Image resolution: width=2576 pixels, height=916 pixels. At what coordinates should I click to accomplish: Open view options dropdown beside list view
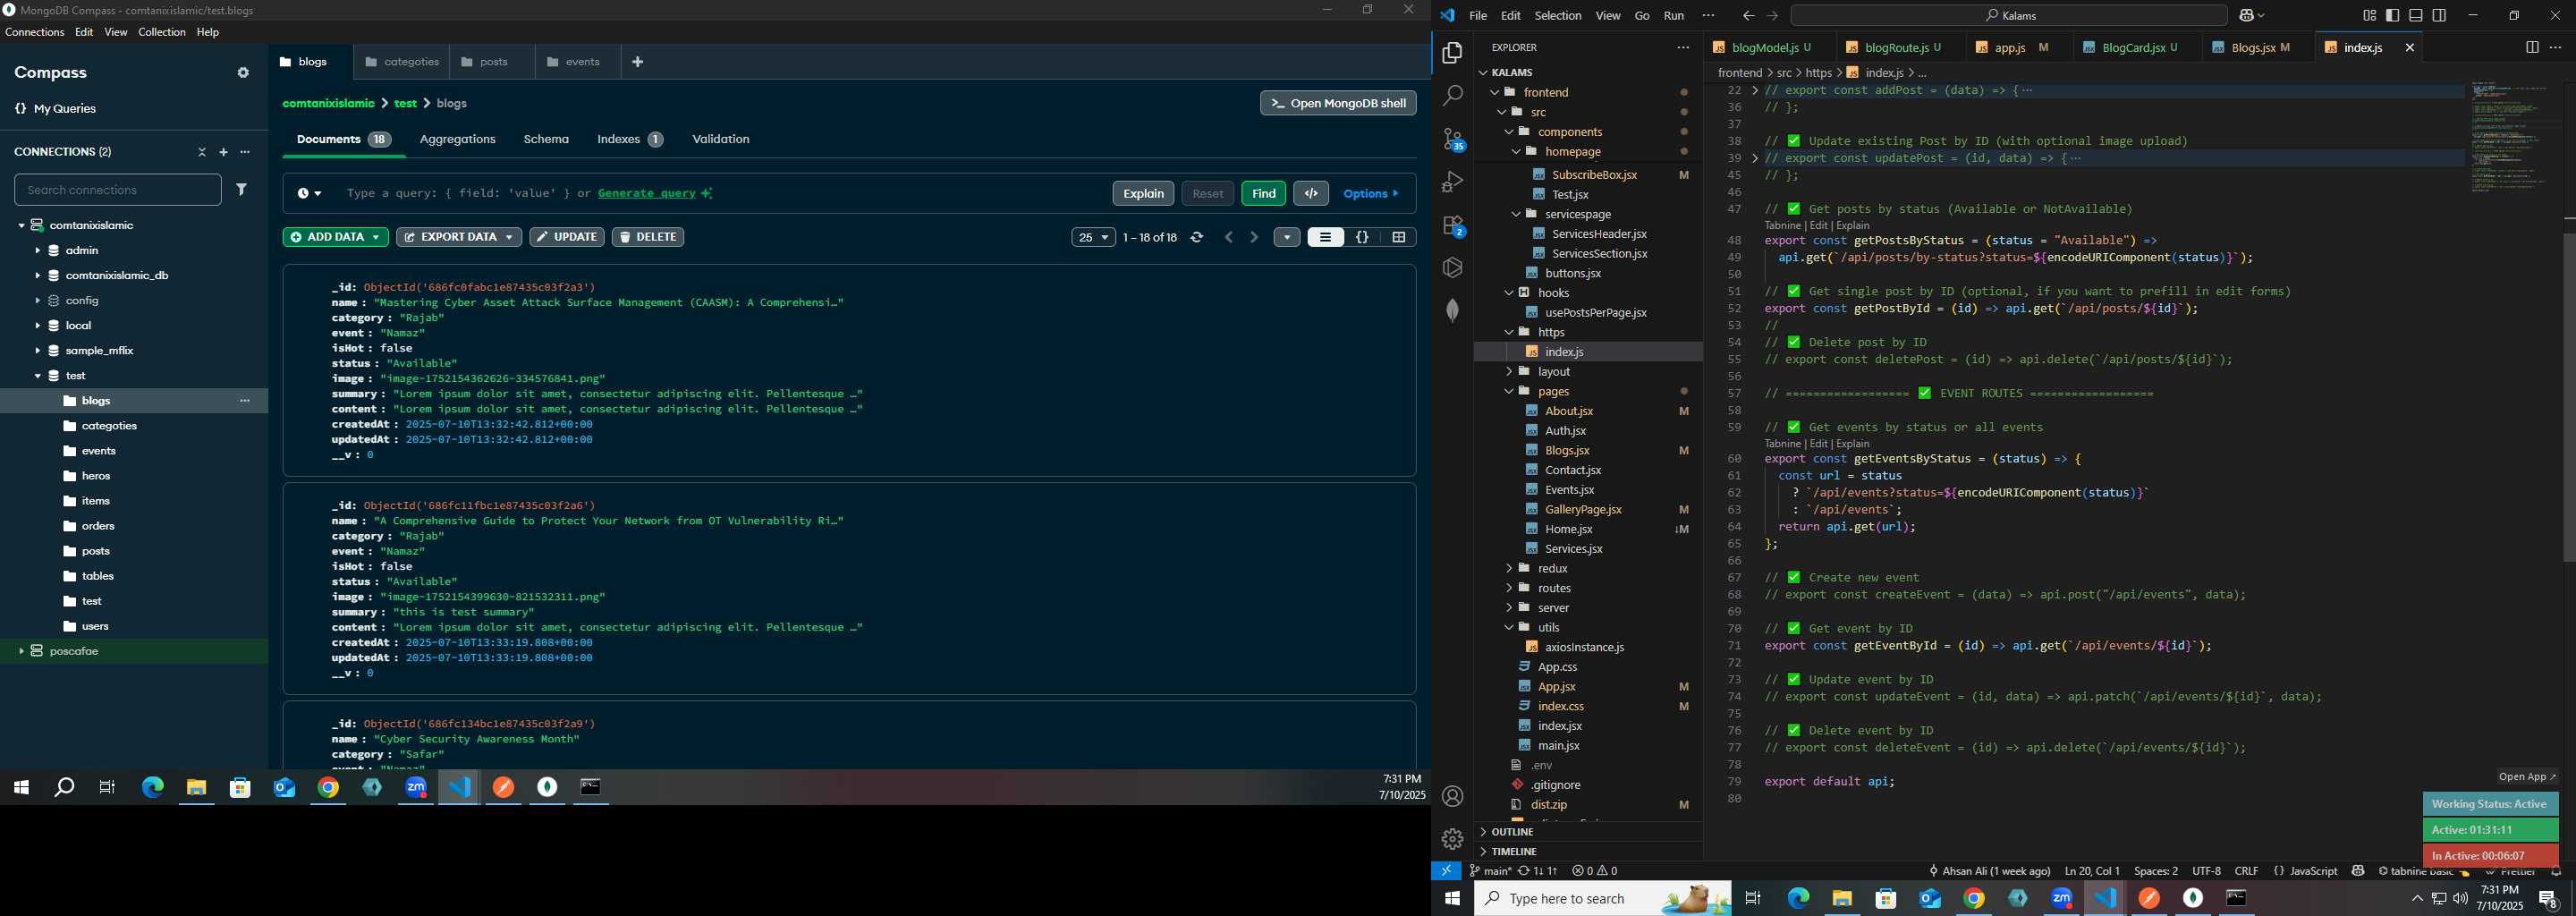click(x=1287, y=237)
